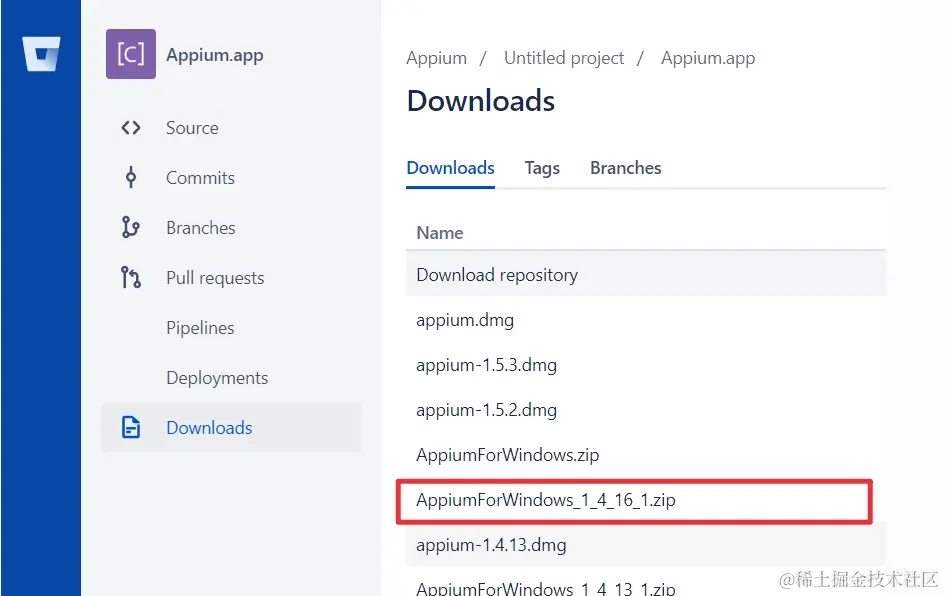Click the Branches fork icon in sidebar
Viewport: 945px width, 596px height.
coord(131,228)
